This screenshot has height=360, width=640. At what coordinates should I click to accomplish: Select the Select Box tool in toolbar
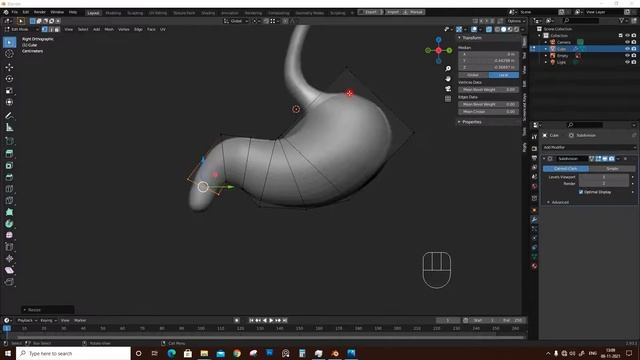point(9,42)
